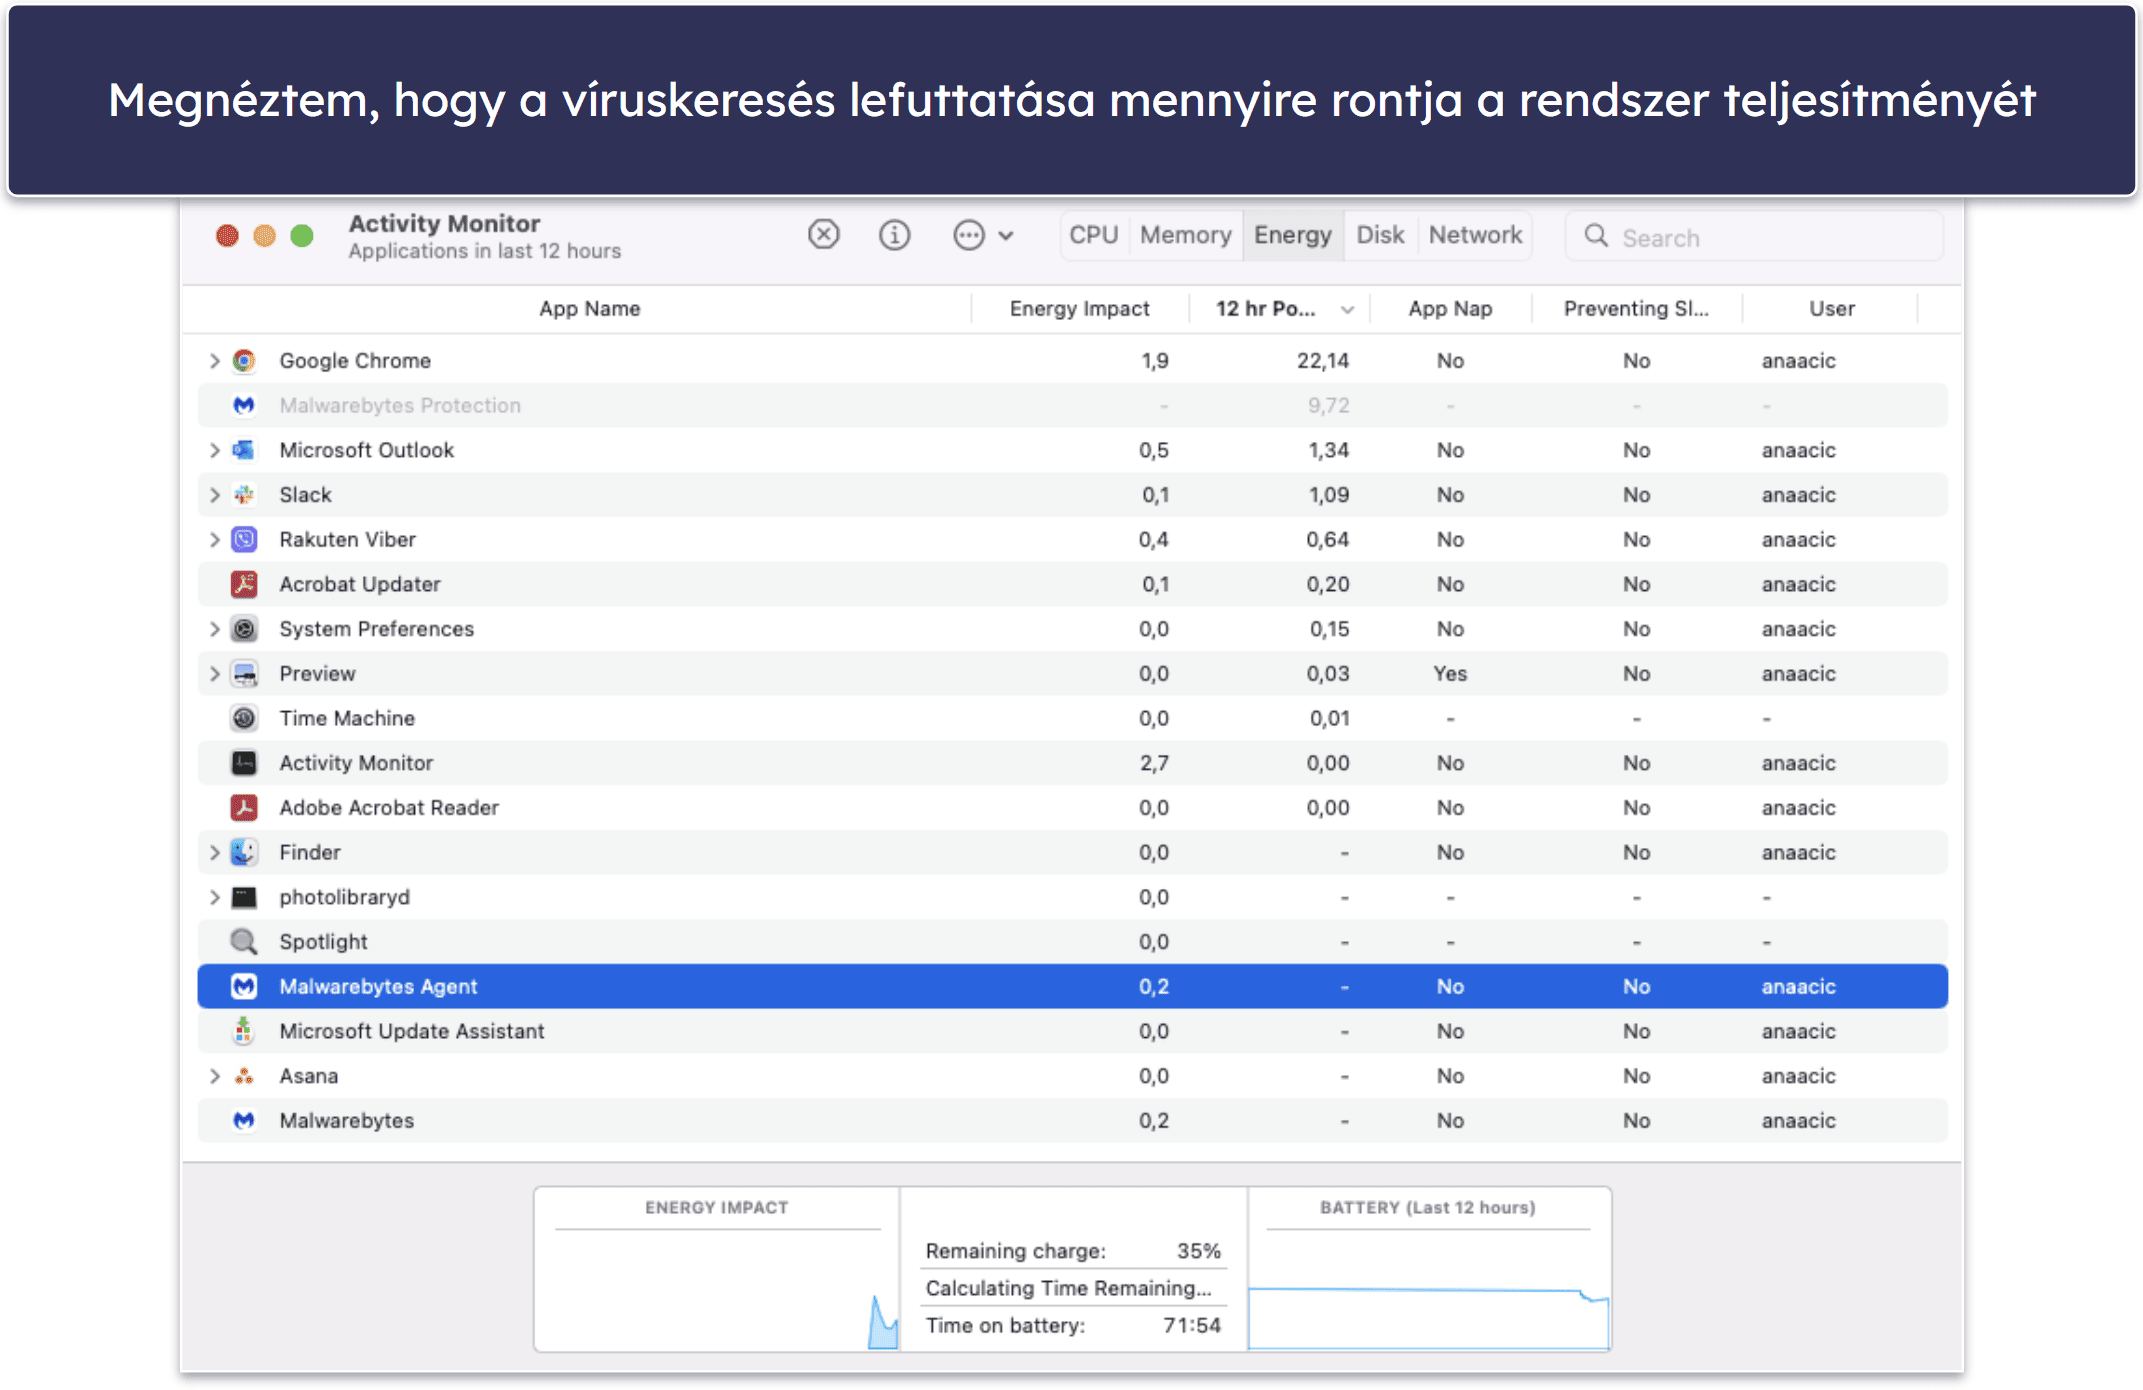Click the Remaining charge 35% value

(1198, 1251)
